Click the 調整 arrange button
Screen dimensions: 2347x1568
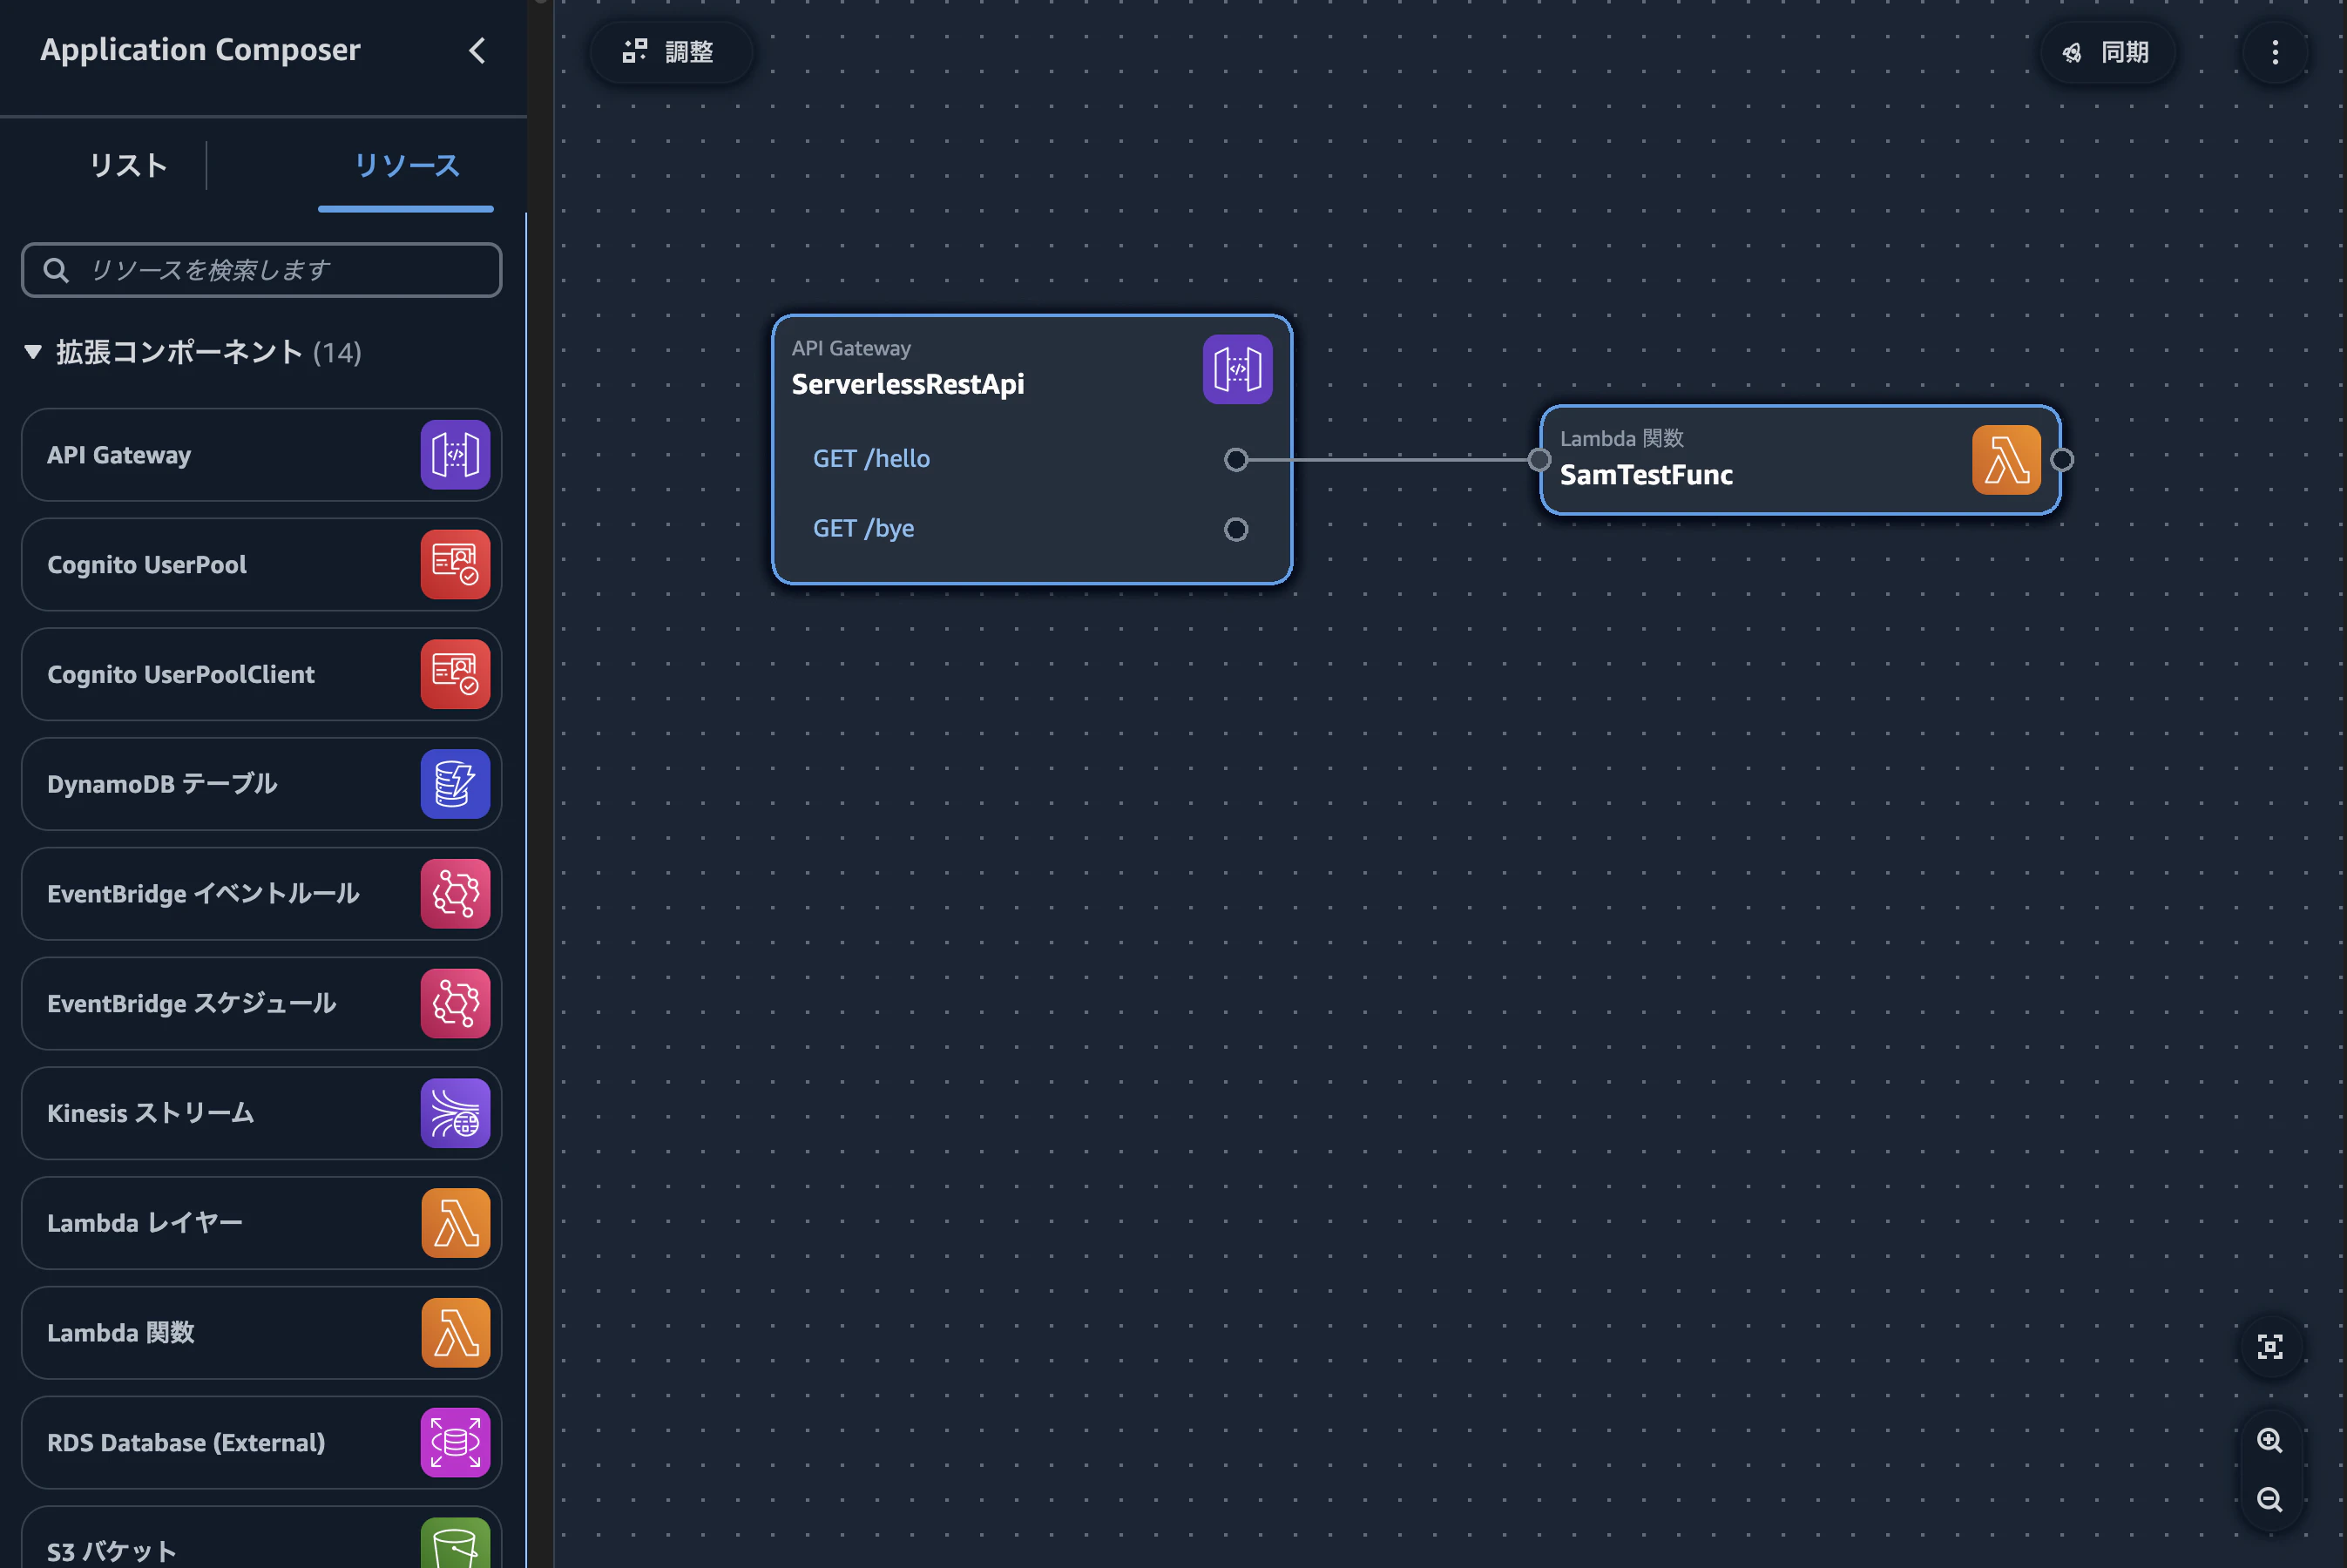pos(670,52)
